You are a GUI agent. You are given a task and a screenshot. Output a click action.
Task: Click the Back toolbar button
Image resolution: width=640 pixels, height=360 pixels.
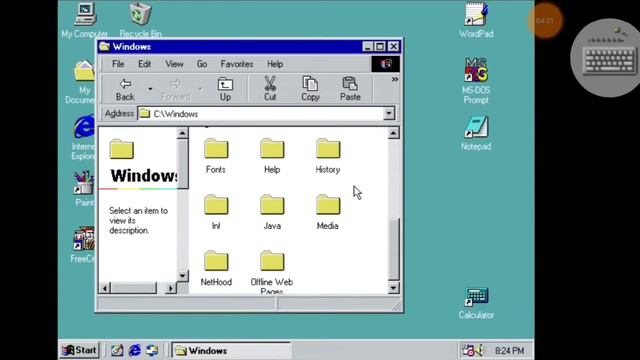pos(125,89)
